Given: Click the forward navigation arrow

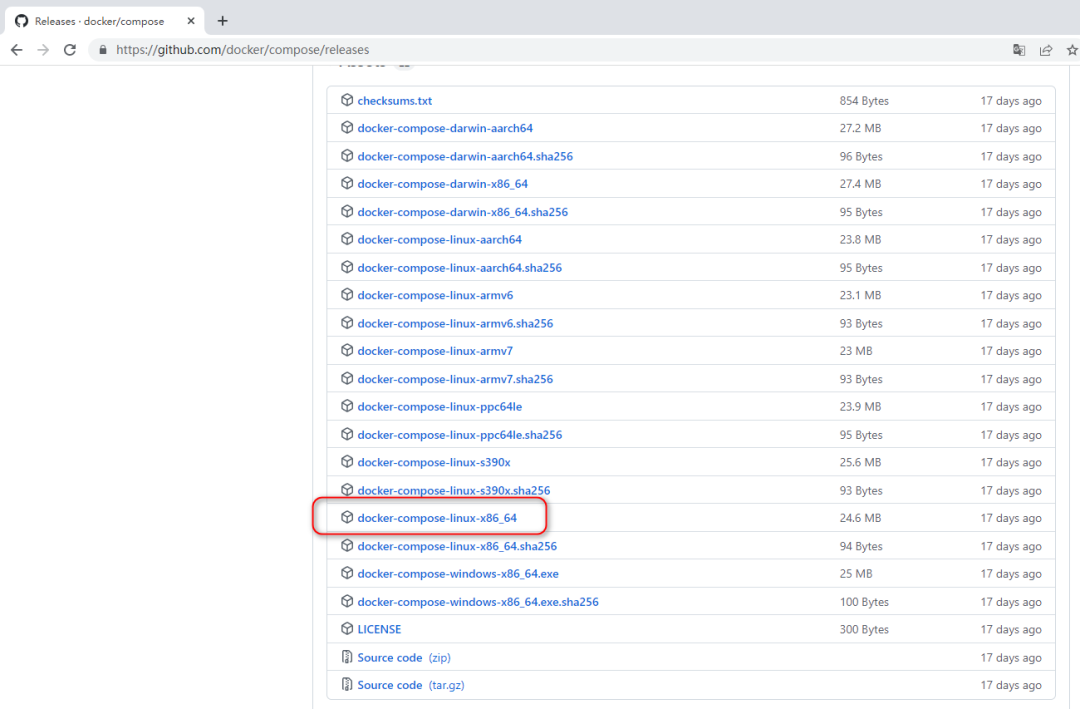Looking at the screenshot, I should (x=44, y=49).
